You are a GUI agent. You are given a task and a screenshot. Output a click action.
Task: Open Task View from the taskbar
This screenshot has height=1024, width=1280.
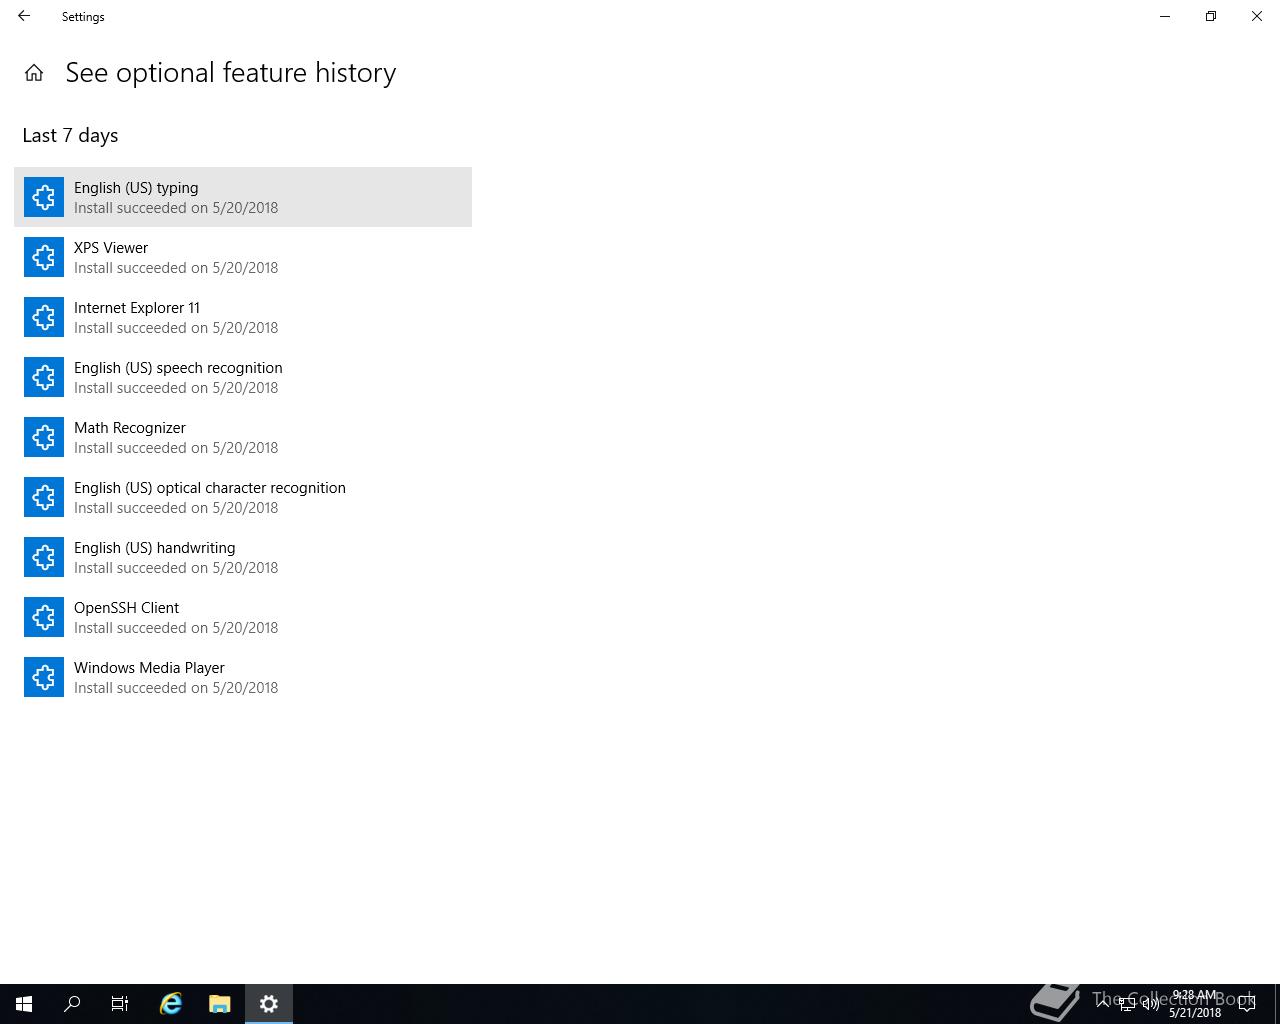(x=120, y=1004)
